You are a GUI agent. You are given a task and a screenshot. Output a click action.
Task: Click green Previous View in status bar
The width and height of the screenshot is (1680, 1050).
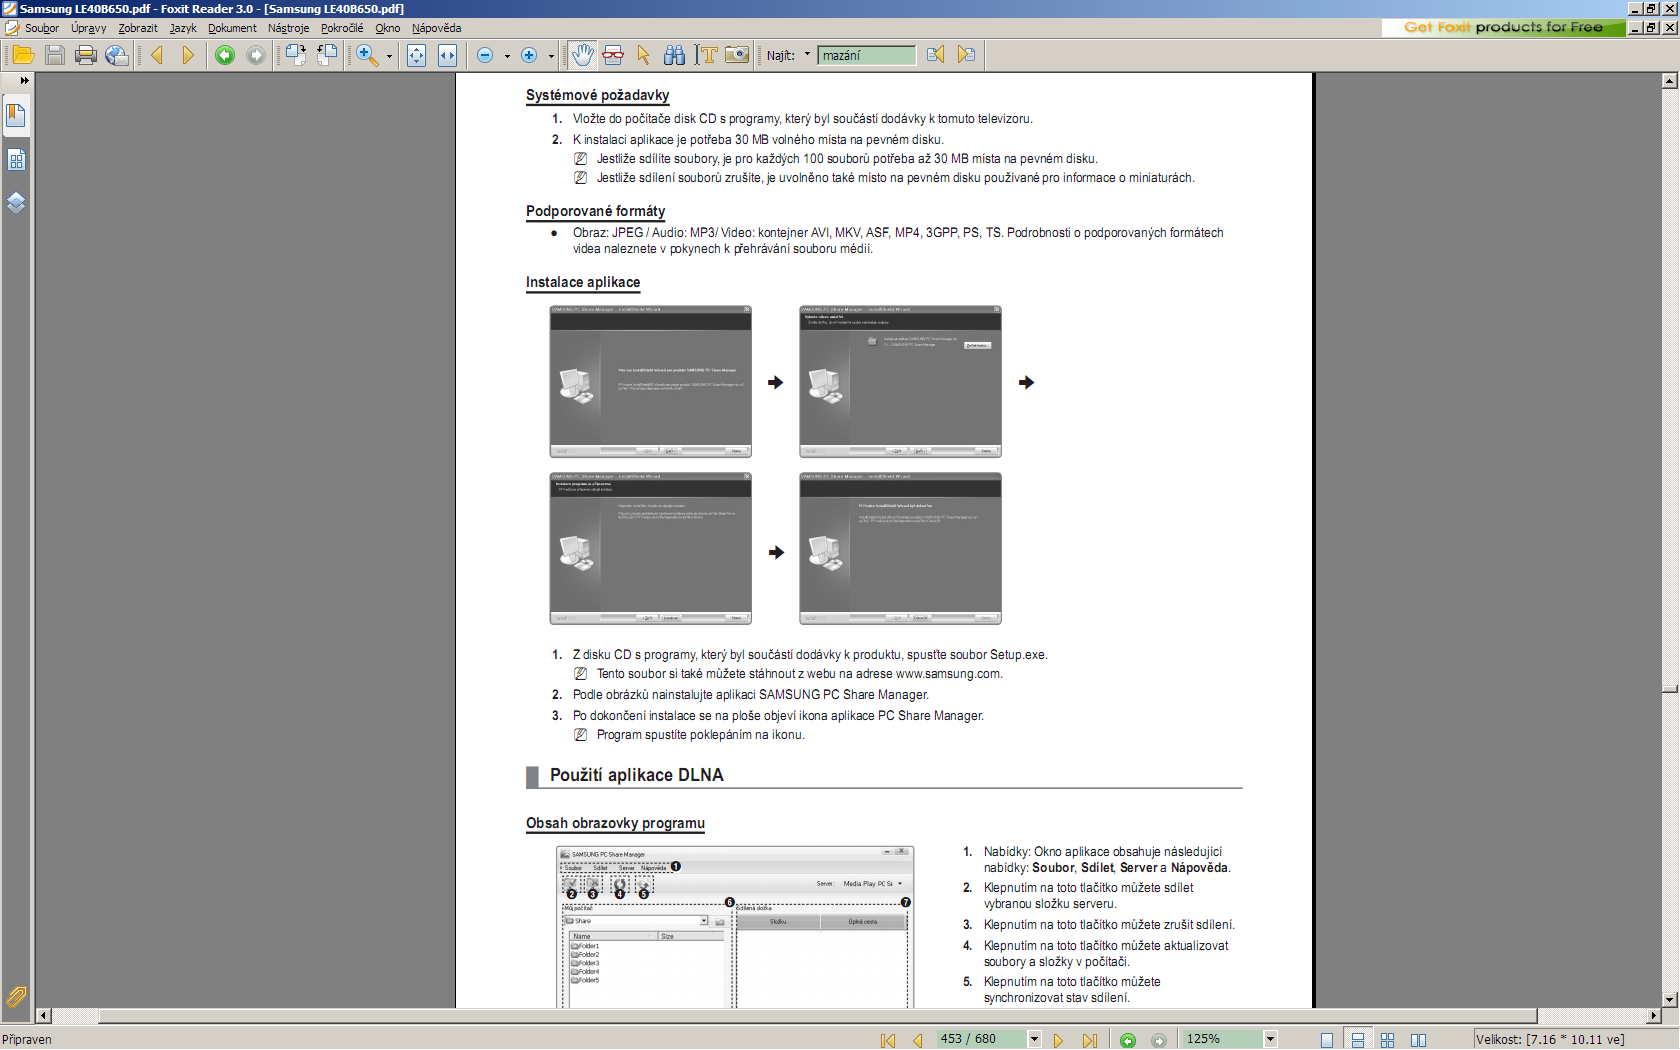click(1128, 1040)
